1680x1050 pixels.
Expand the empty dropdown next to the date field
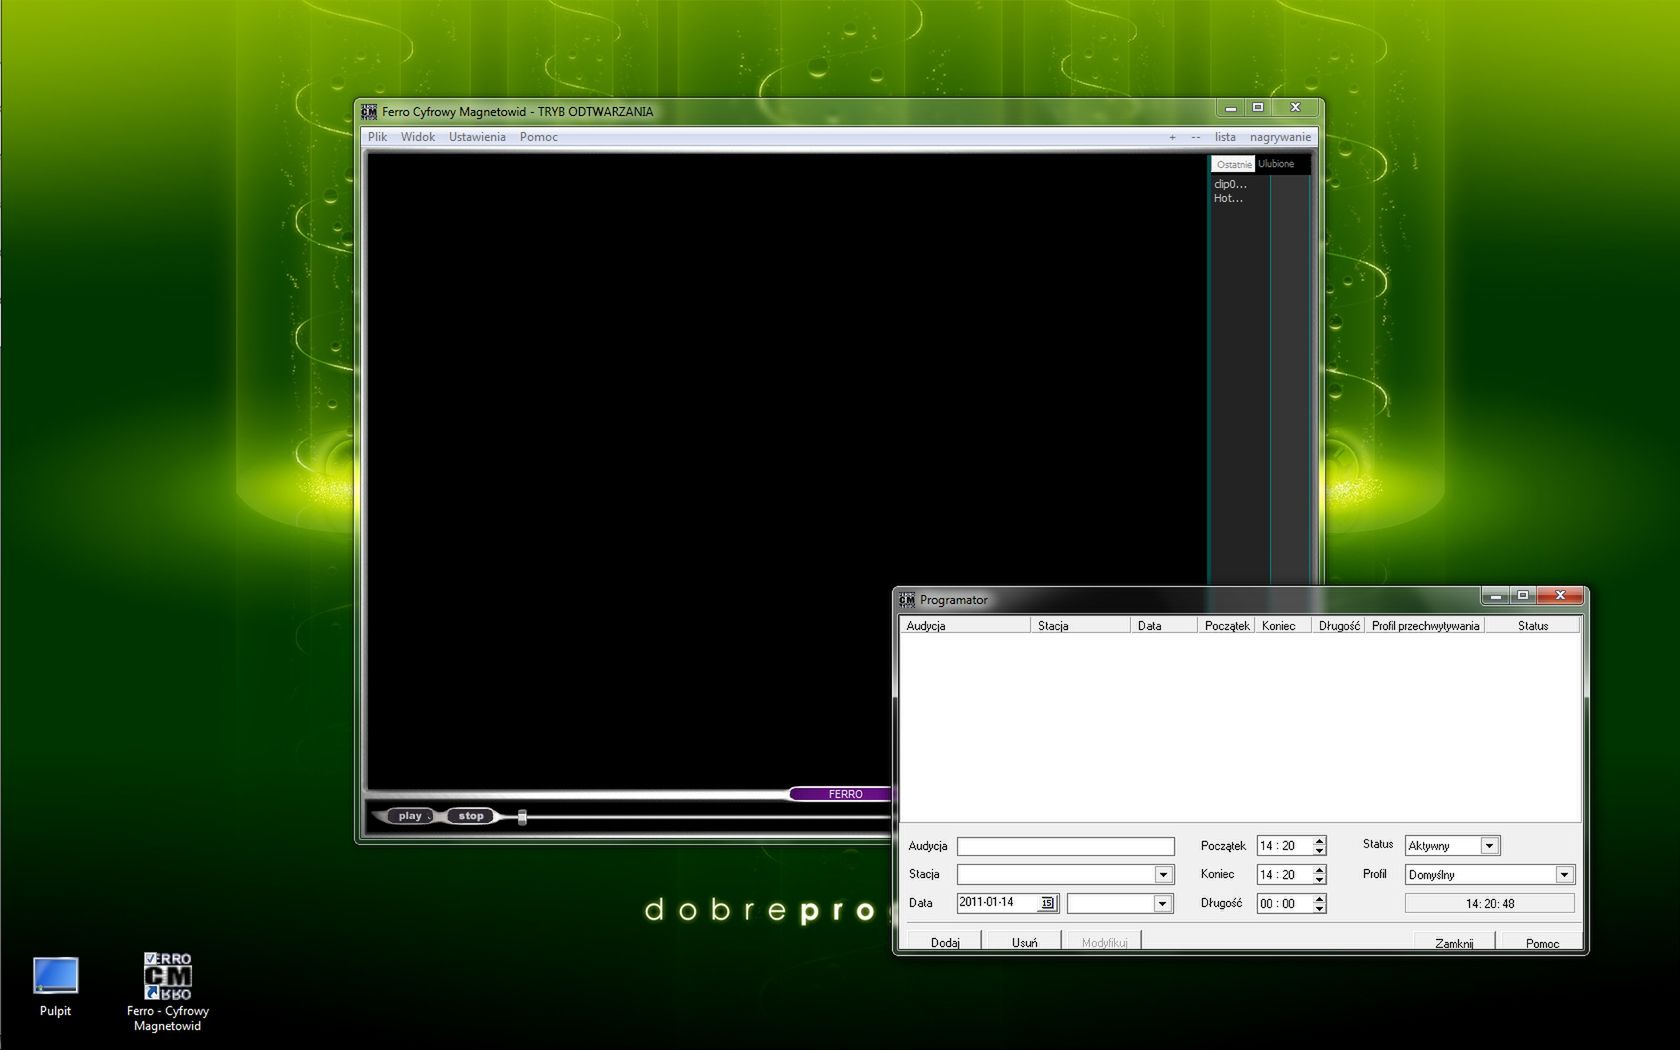pos(1162,904)
